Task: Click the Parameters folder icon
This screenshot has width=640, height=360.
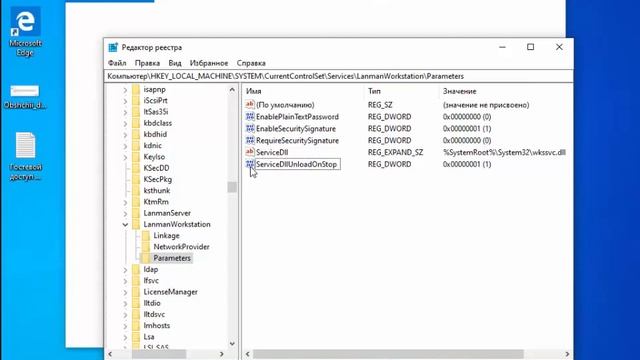Action: click(146, 258)
